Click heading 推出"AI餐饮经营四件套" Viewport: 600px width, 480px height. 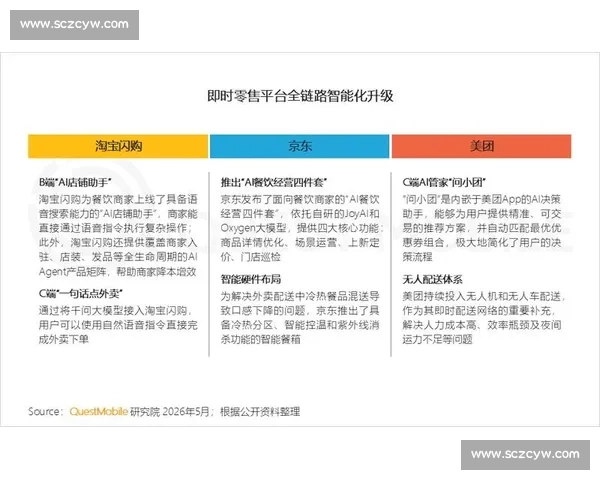(x=274, y=182)
